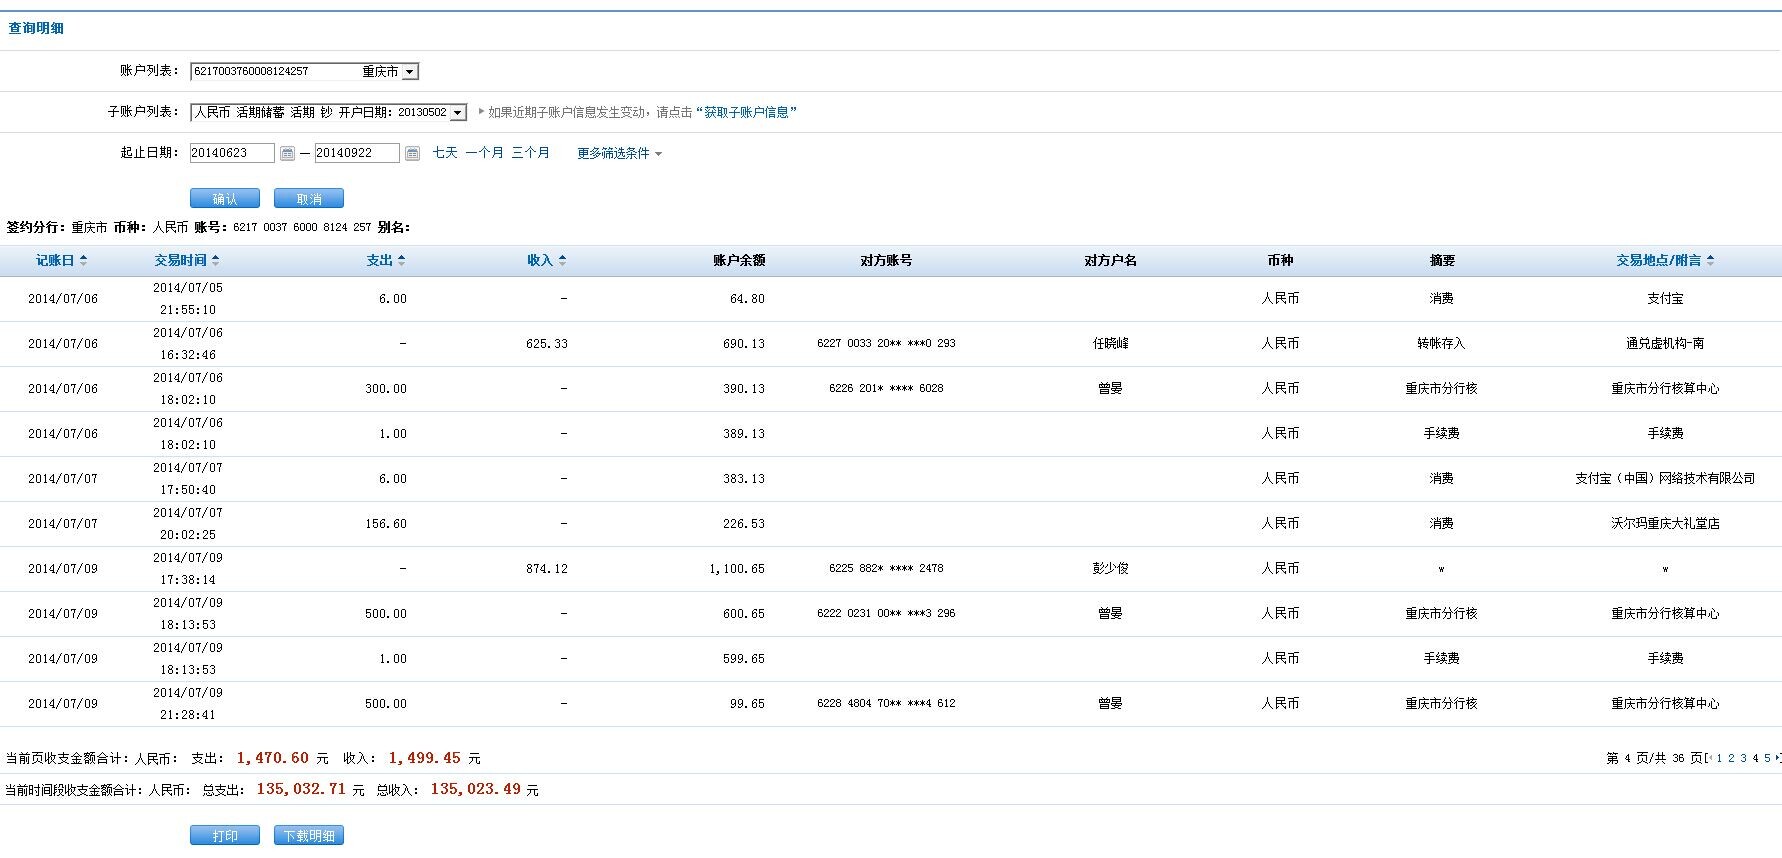Click counterparty account 6227 0033 20** ***0 293
Viewport: 1782px width, 858px height.
click(886, 343)
